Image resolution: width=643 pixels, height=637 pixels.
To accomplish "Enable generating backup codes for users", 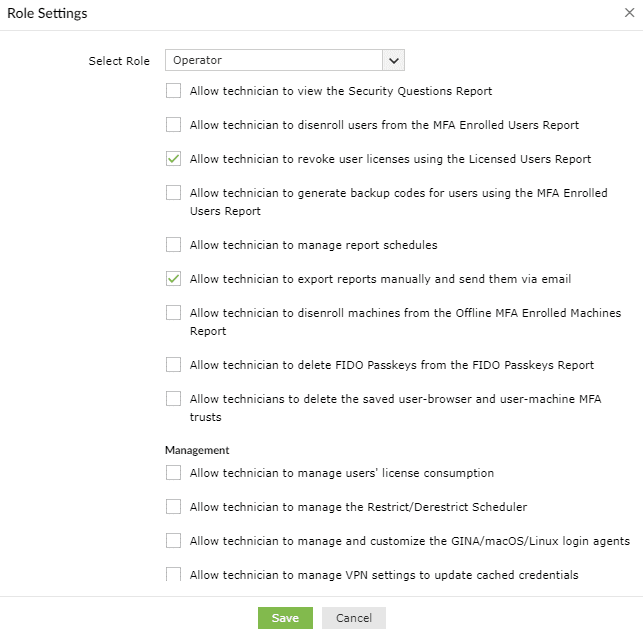I will [x=174, y=193].
